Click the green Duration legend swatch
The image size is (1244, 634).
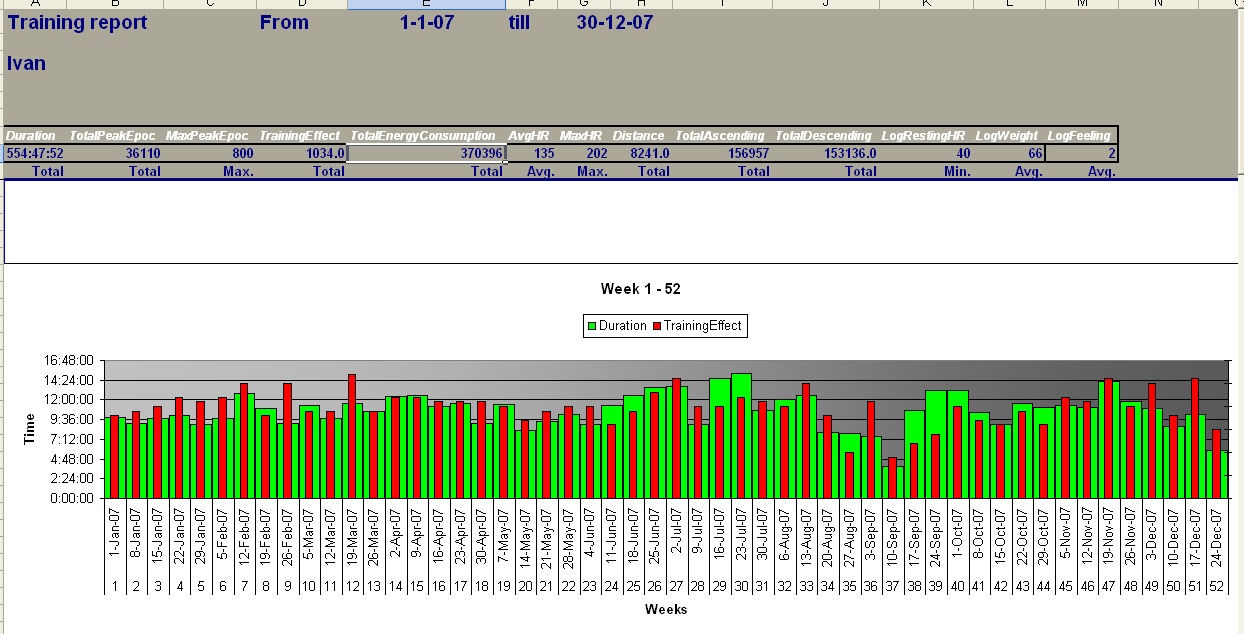[592, 326]
